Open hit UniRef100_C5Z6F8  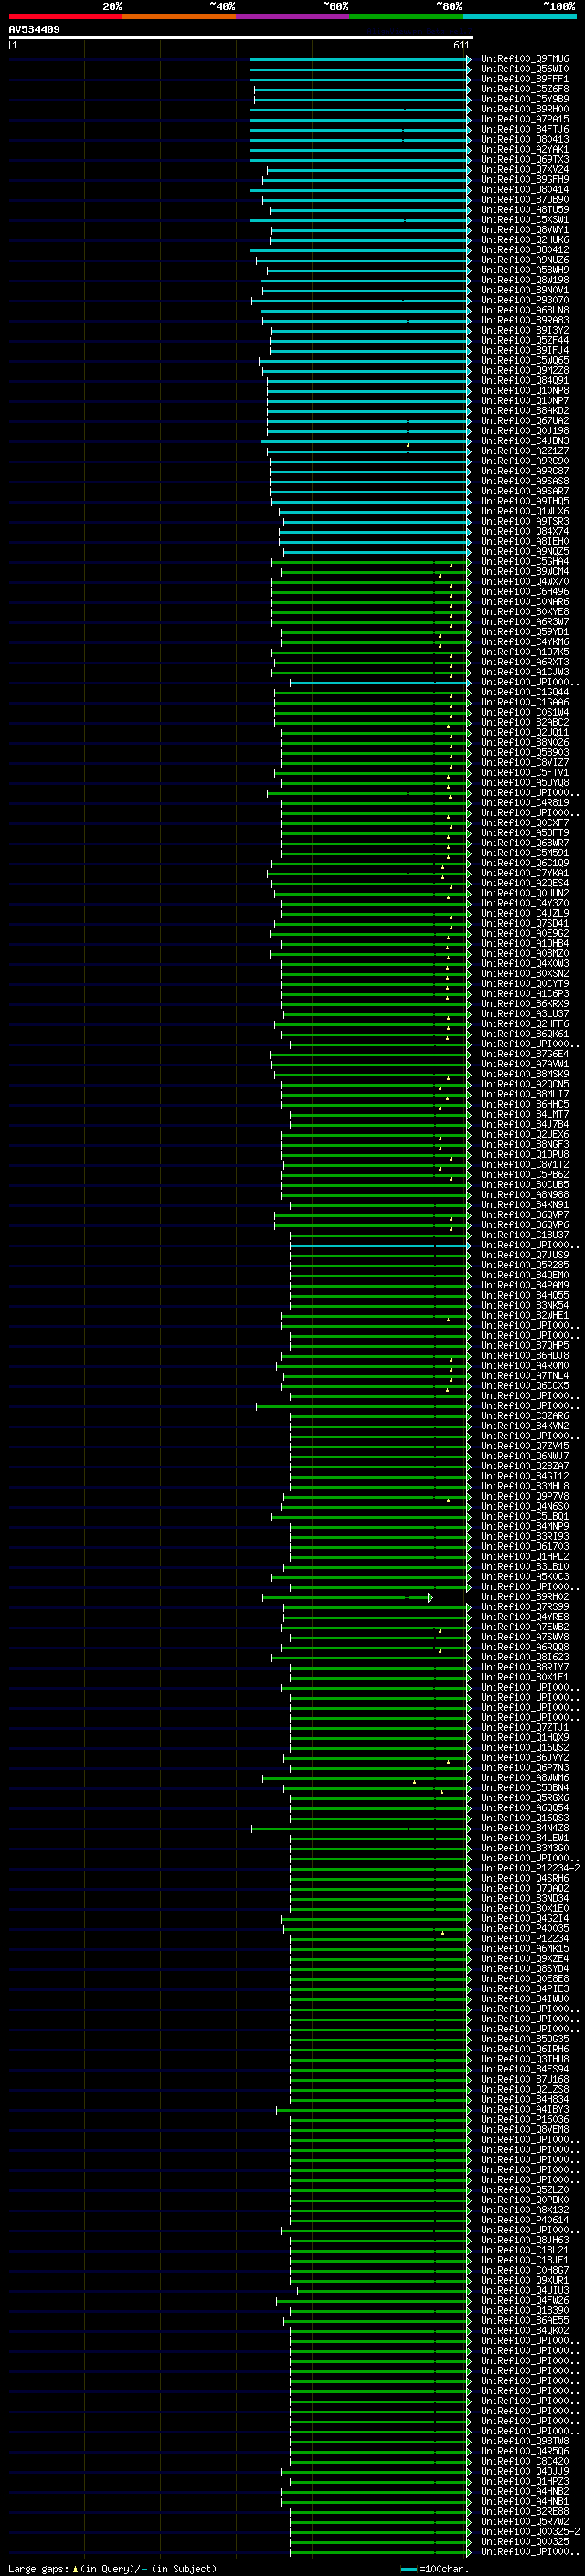coord(525,89)
